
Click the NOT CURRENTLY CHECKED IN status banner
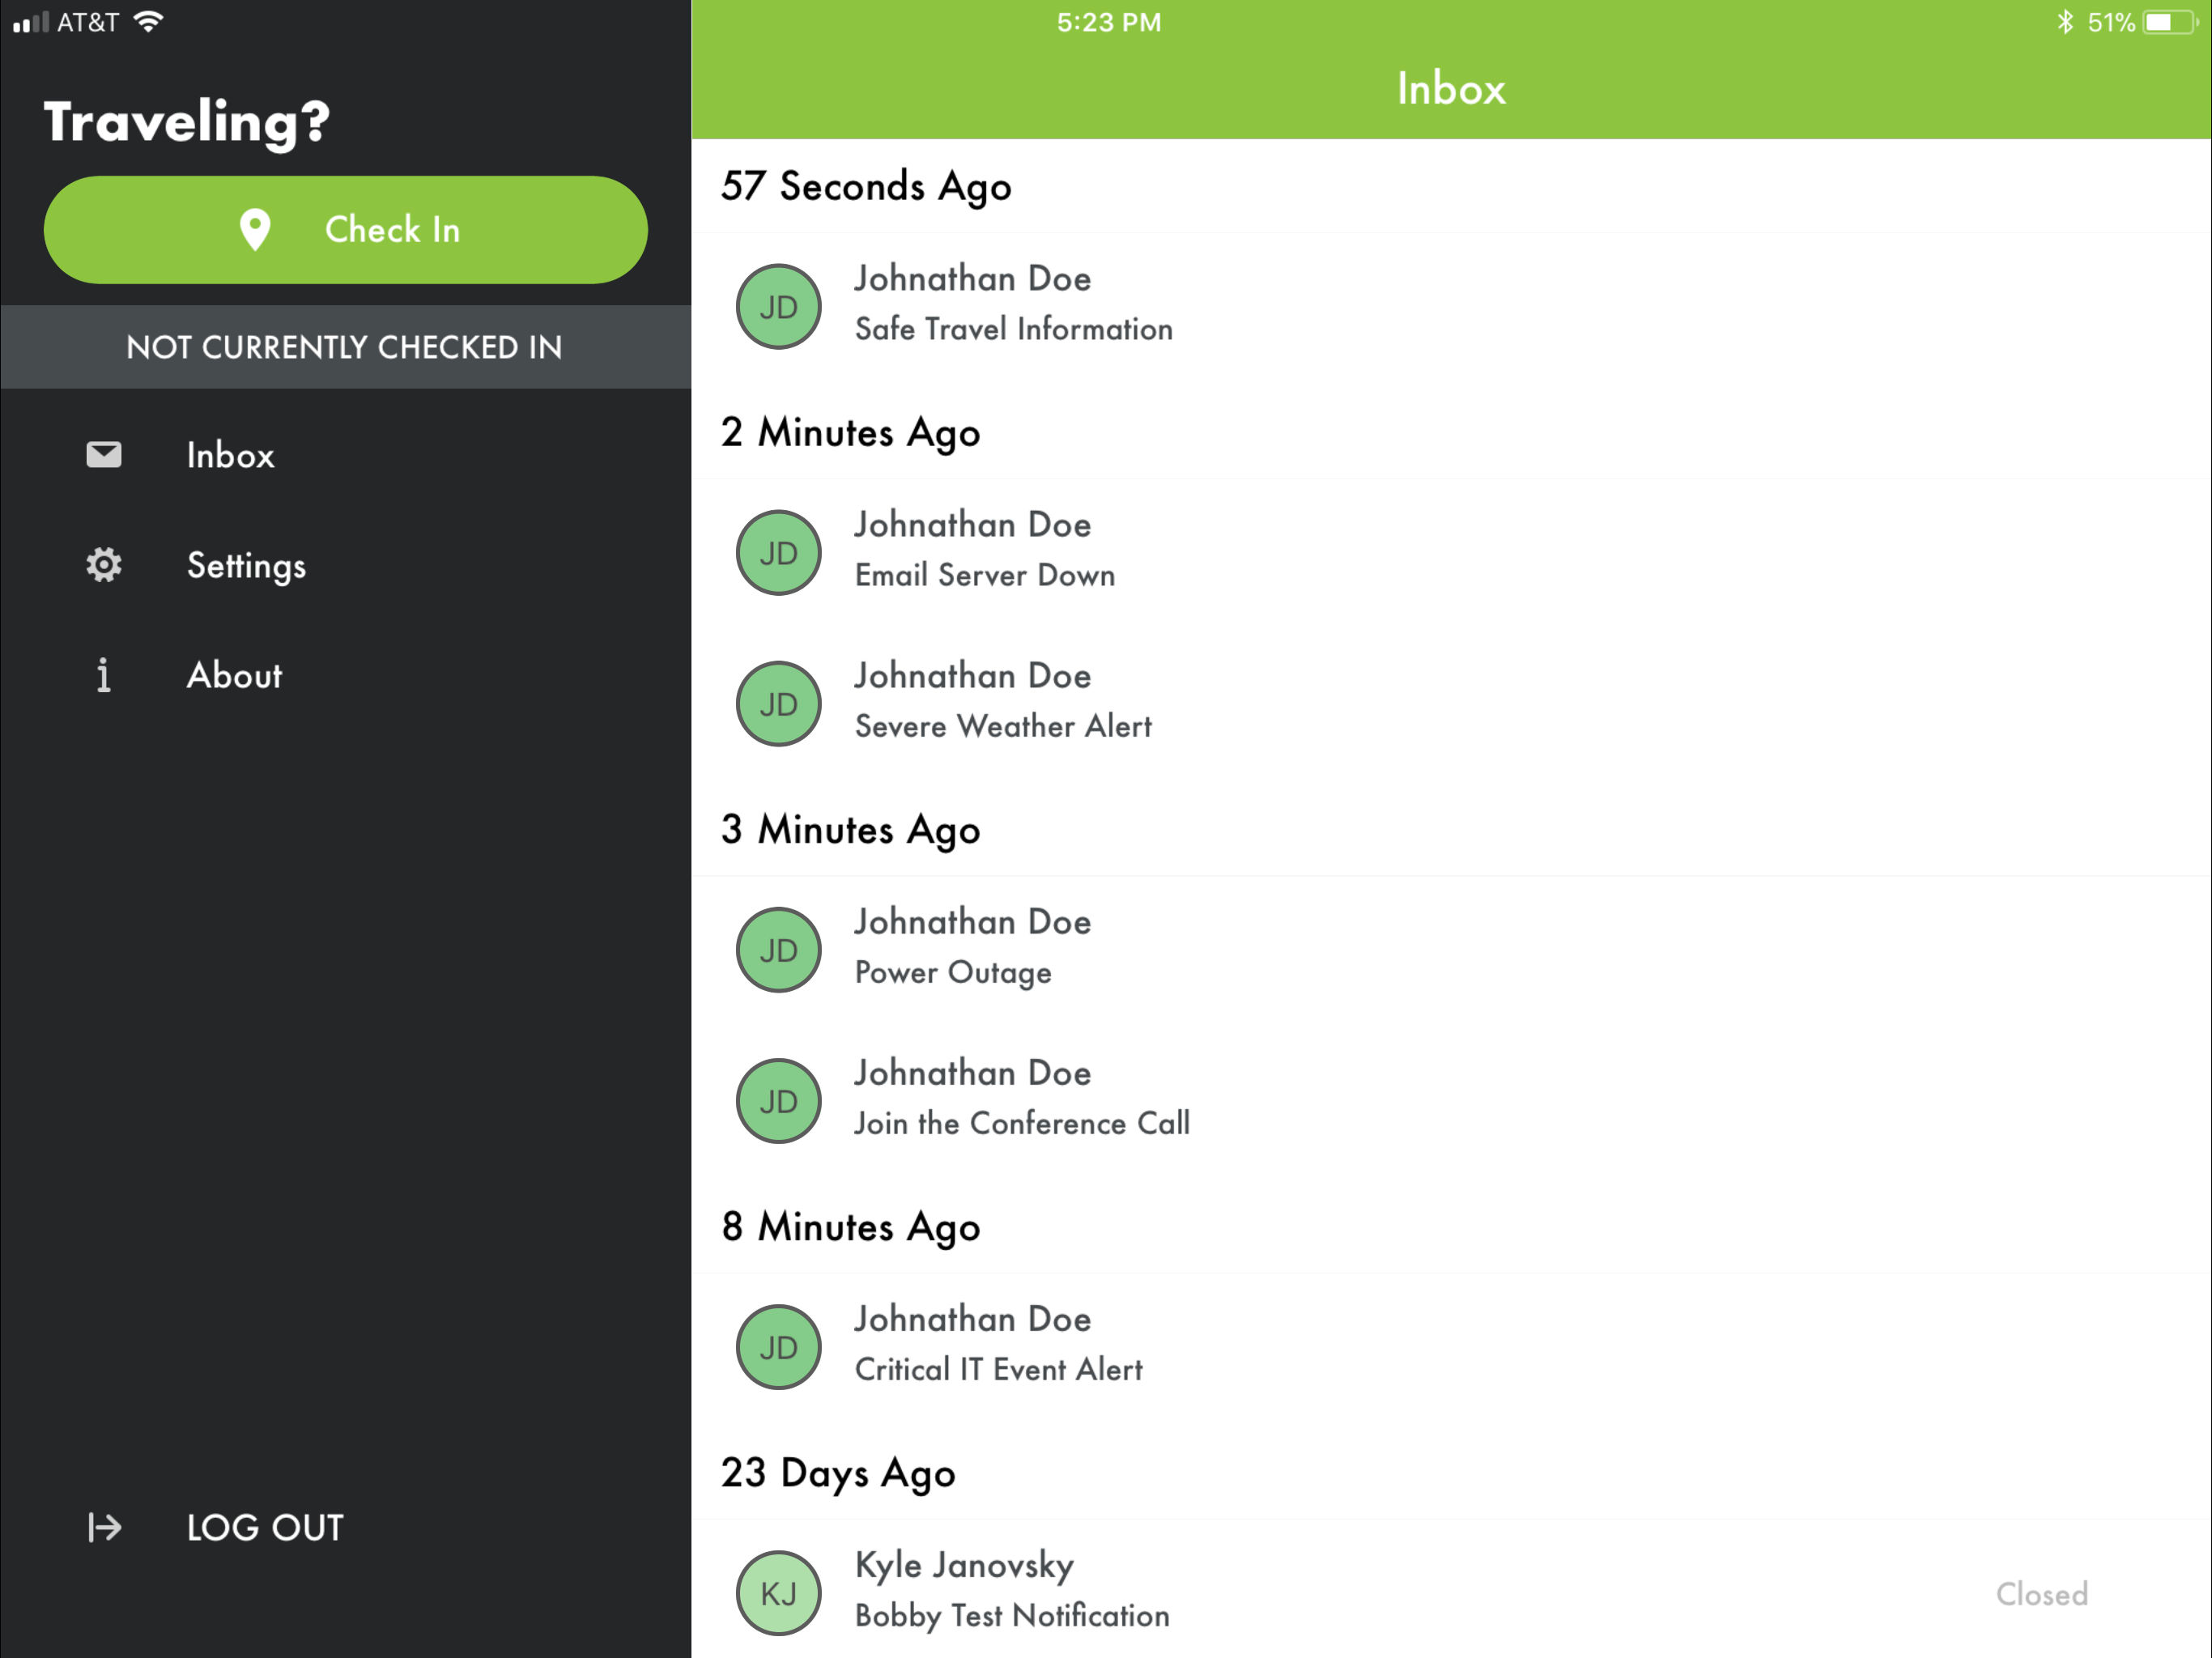[345, 347]
